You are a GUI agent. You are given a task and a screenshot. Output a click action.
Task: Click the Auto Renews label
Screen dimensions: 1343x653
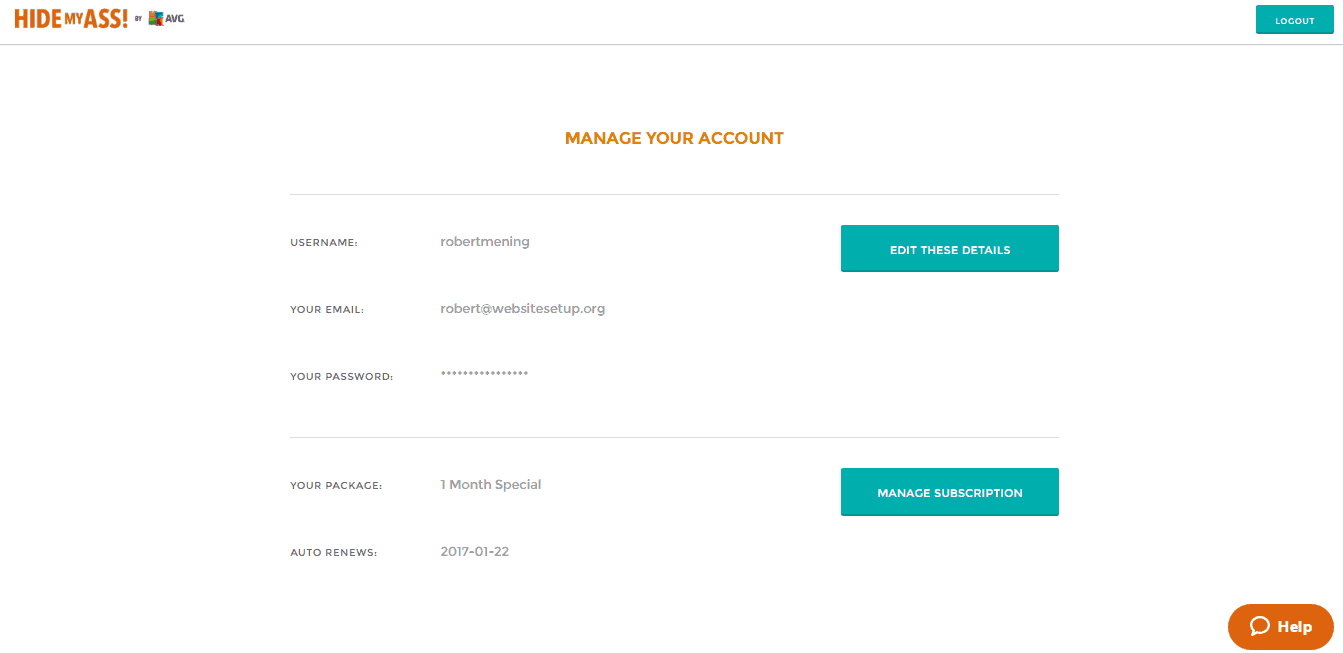click(x=334, y=553)
